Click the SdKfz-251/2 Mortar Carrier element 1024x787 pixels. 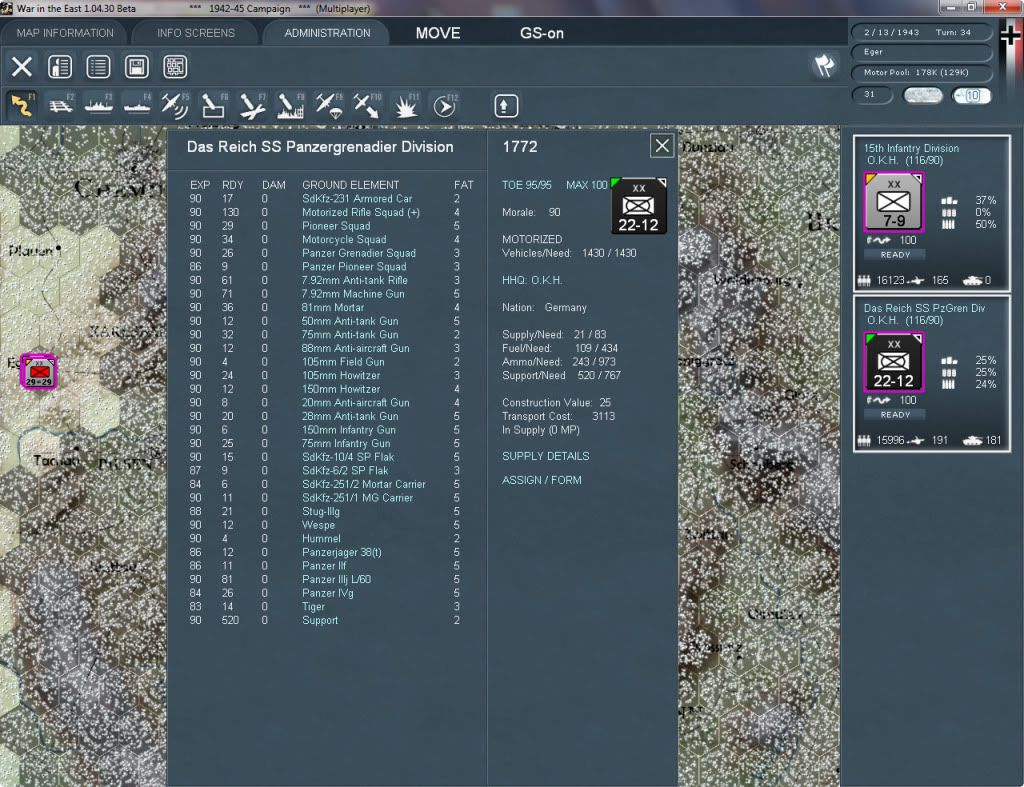[363, 484]
